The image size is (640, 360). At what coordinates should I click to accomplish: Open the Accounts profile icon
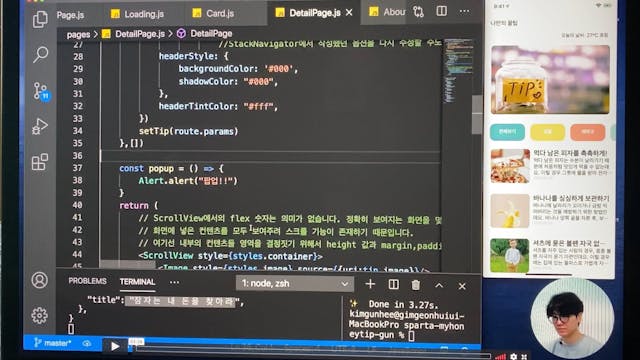point(40,280)
